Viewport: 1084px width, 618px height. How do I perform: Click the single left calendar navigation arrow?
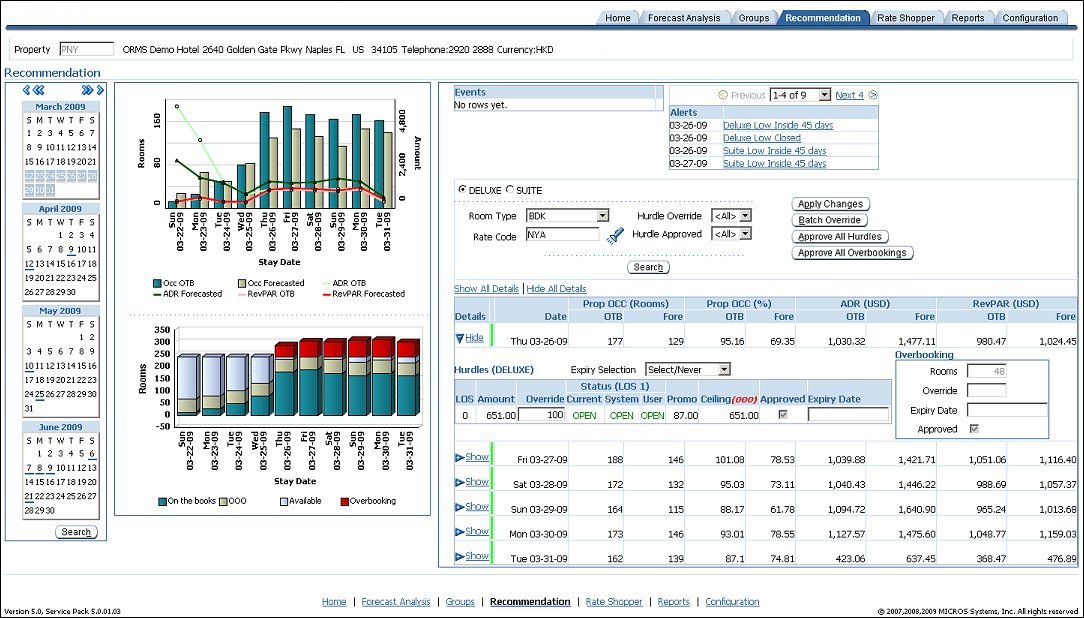(26, 90)
